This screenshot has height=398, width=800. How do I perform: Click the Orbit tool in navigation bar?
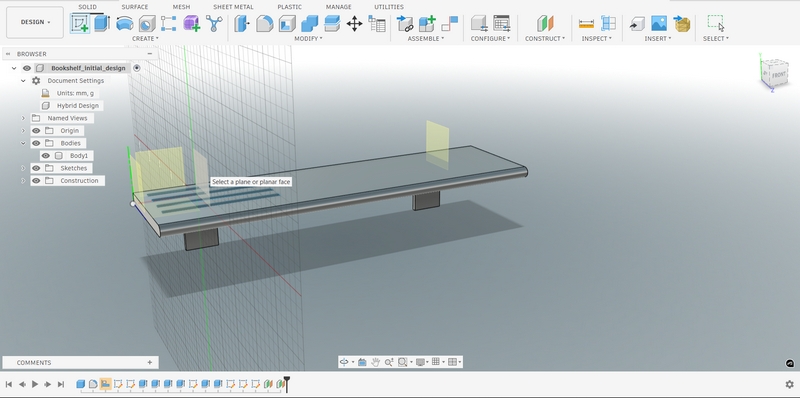tap(344, 362)
